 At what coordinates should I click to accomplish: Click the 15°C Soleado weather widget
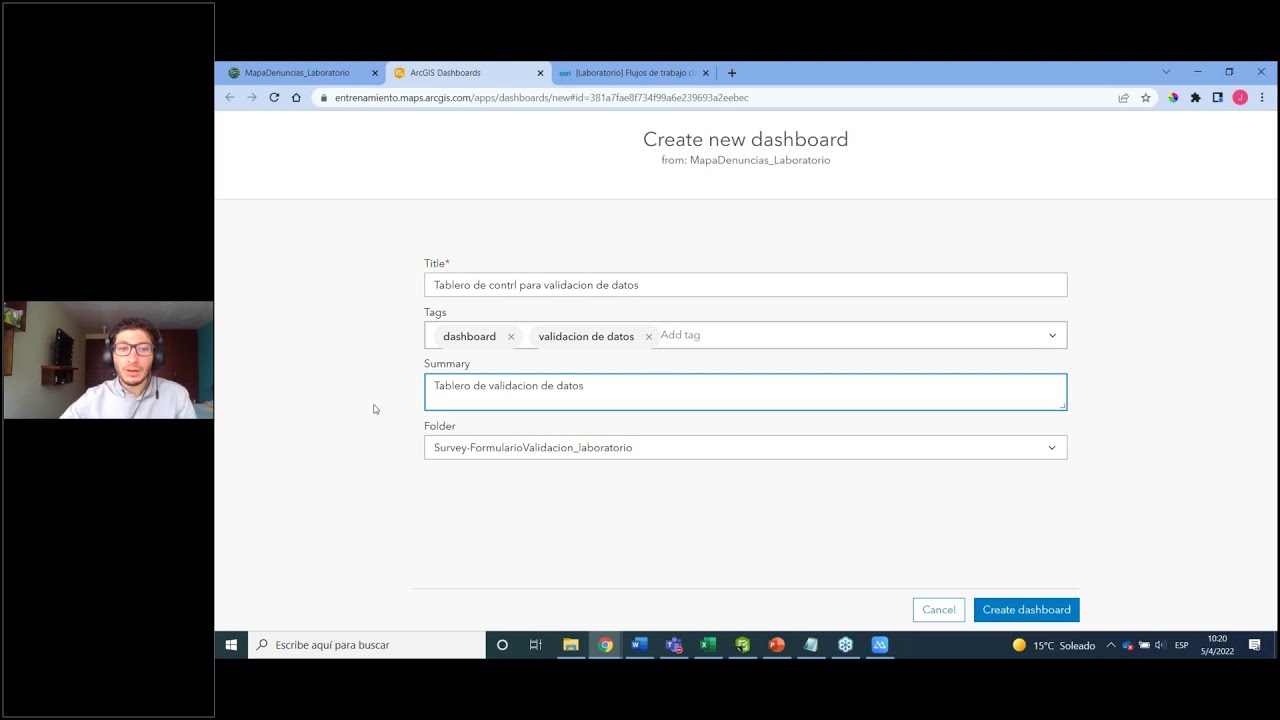[x=1053, y=645]
